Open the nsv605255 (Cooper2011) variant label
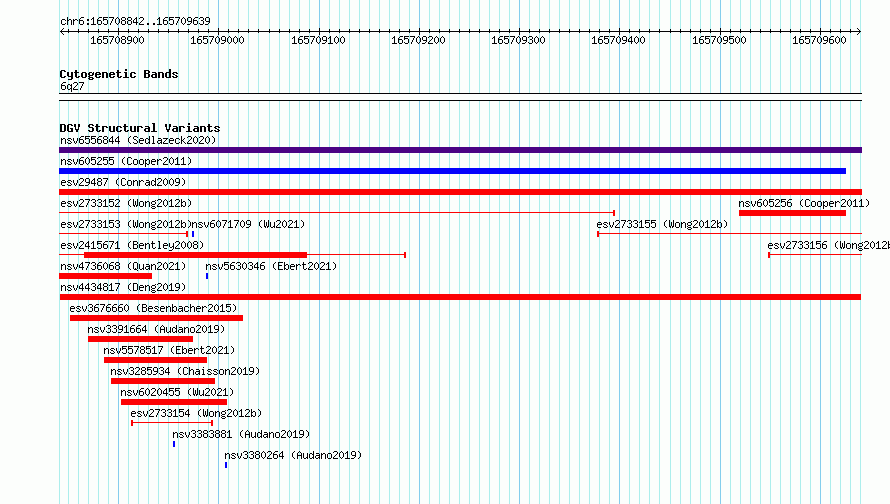Image resolution: width=890 pixels, height=504 pixels. (126, 161)
